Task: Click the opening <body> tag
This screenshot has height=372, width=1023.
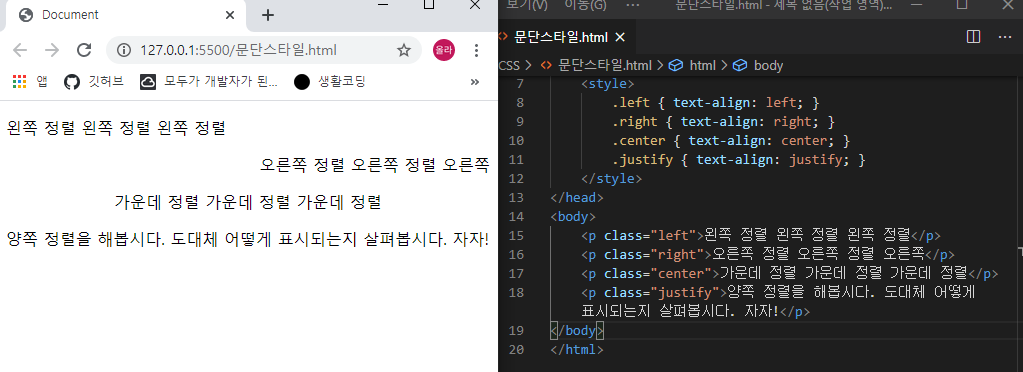Action: click(573, 217)
